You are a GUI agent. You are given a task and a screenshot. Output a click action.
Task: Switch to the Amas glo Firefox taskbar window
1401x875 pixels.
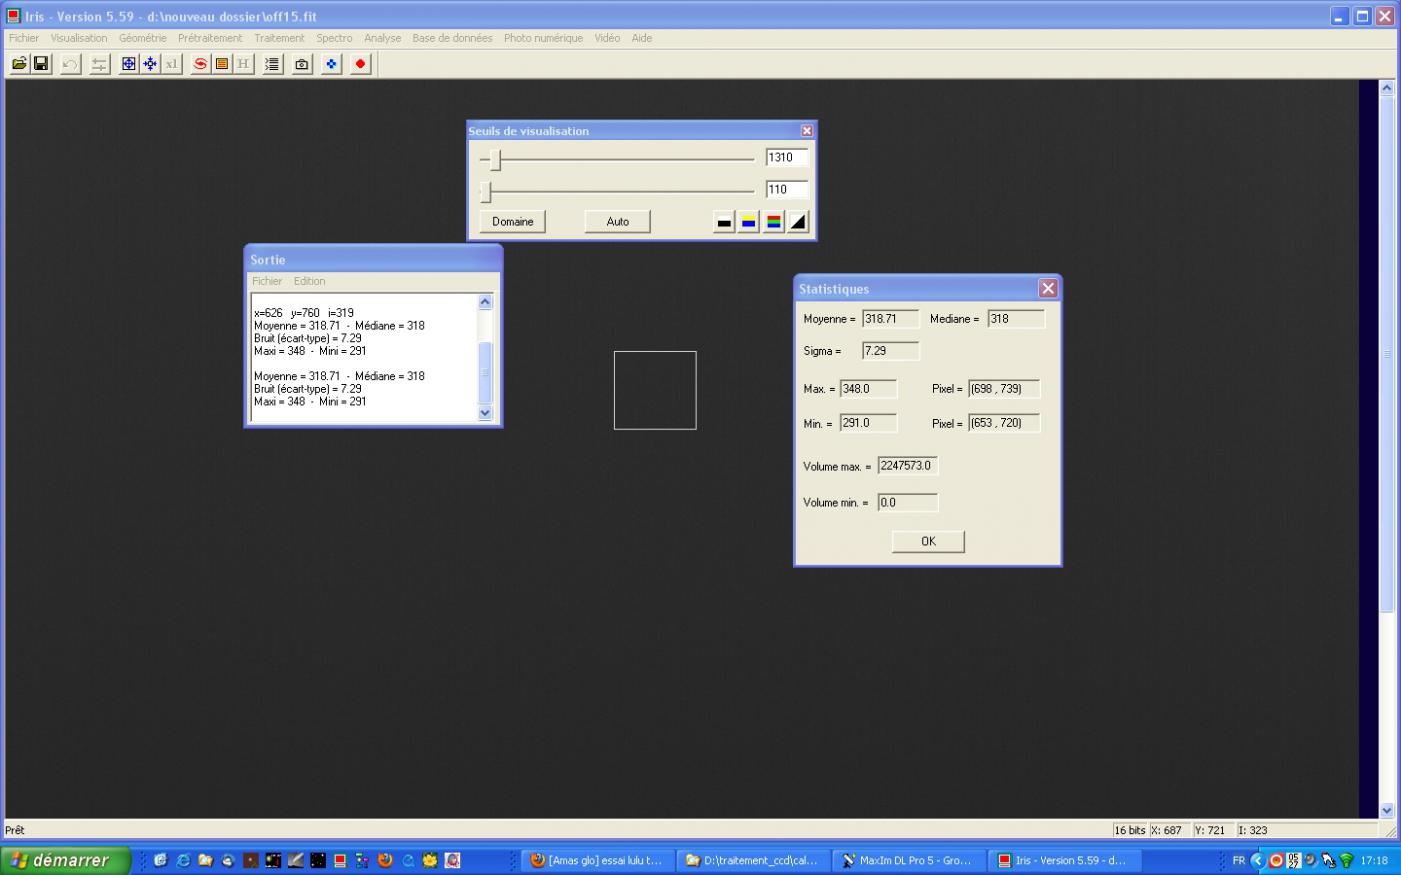[597, 860]
